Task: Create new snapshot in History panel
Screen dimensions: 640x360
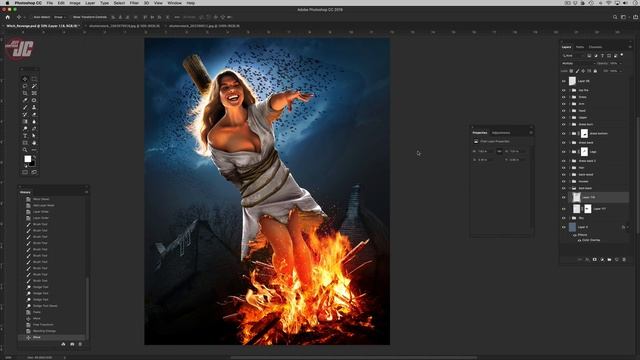Action: [x=72, y=344]
